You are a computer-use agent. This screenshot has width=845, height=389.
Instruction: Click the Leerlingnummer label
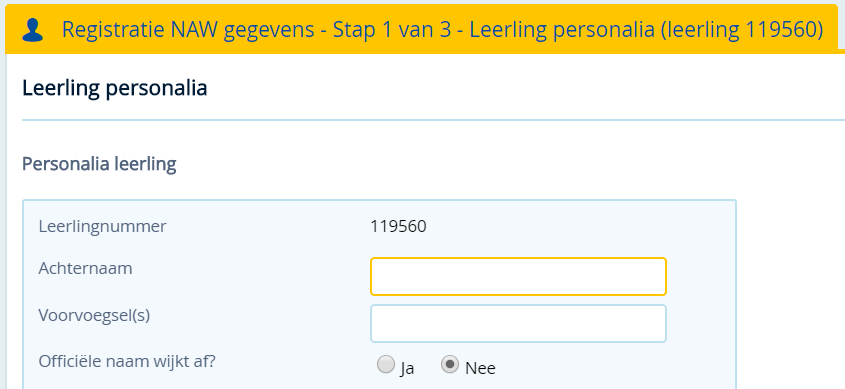(102, 227)
